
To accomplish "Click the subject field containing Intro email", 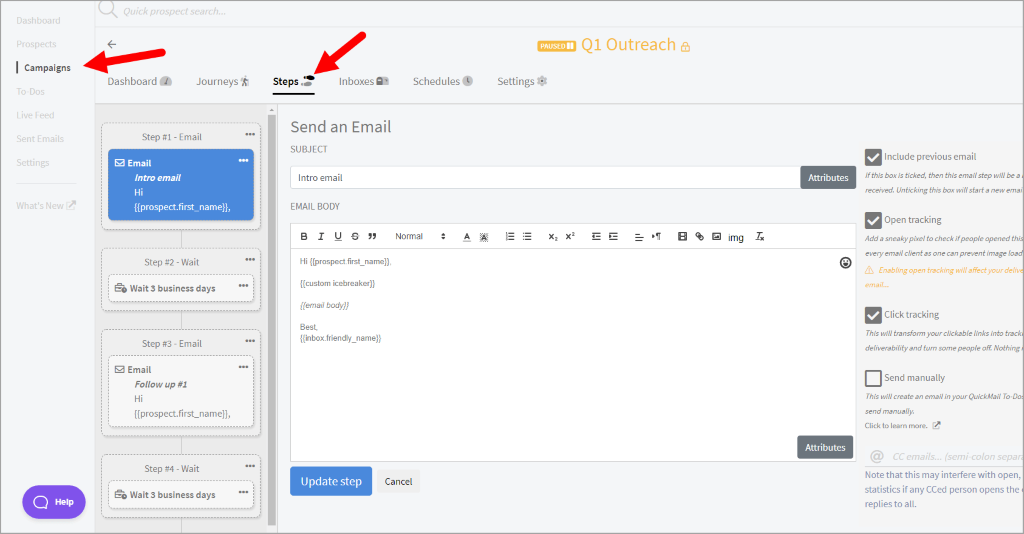I will pyautogui.click(x=545, y=178).
